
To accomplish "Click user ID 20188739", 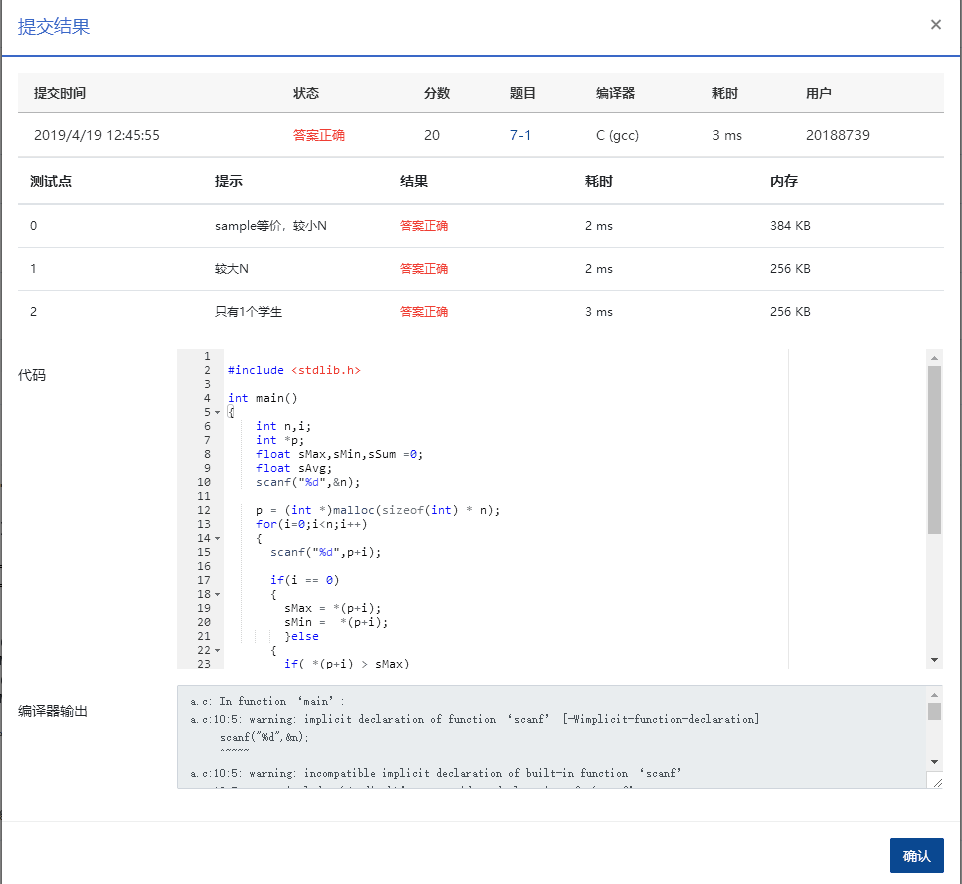I will coord(837,135).
